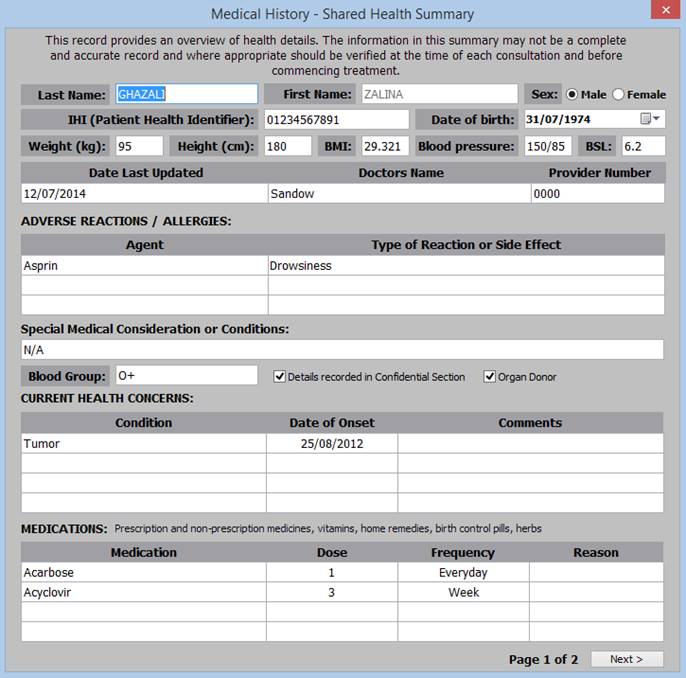Select the Asprin agent cell
Image resolution: width=686 pixels, height=678 pixels.
coord(144,266)
